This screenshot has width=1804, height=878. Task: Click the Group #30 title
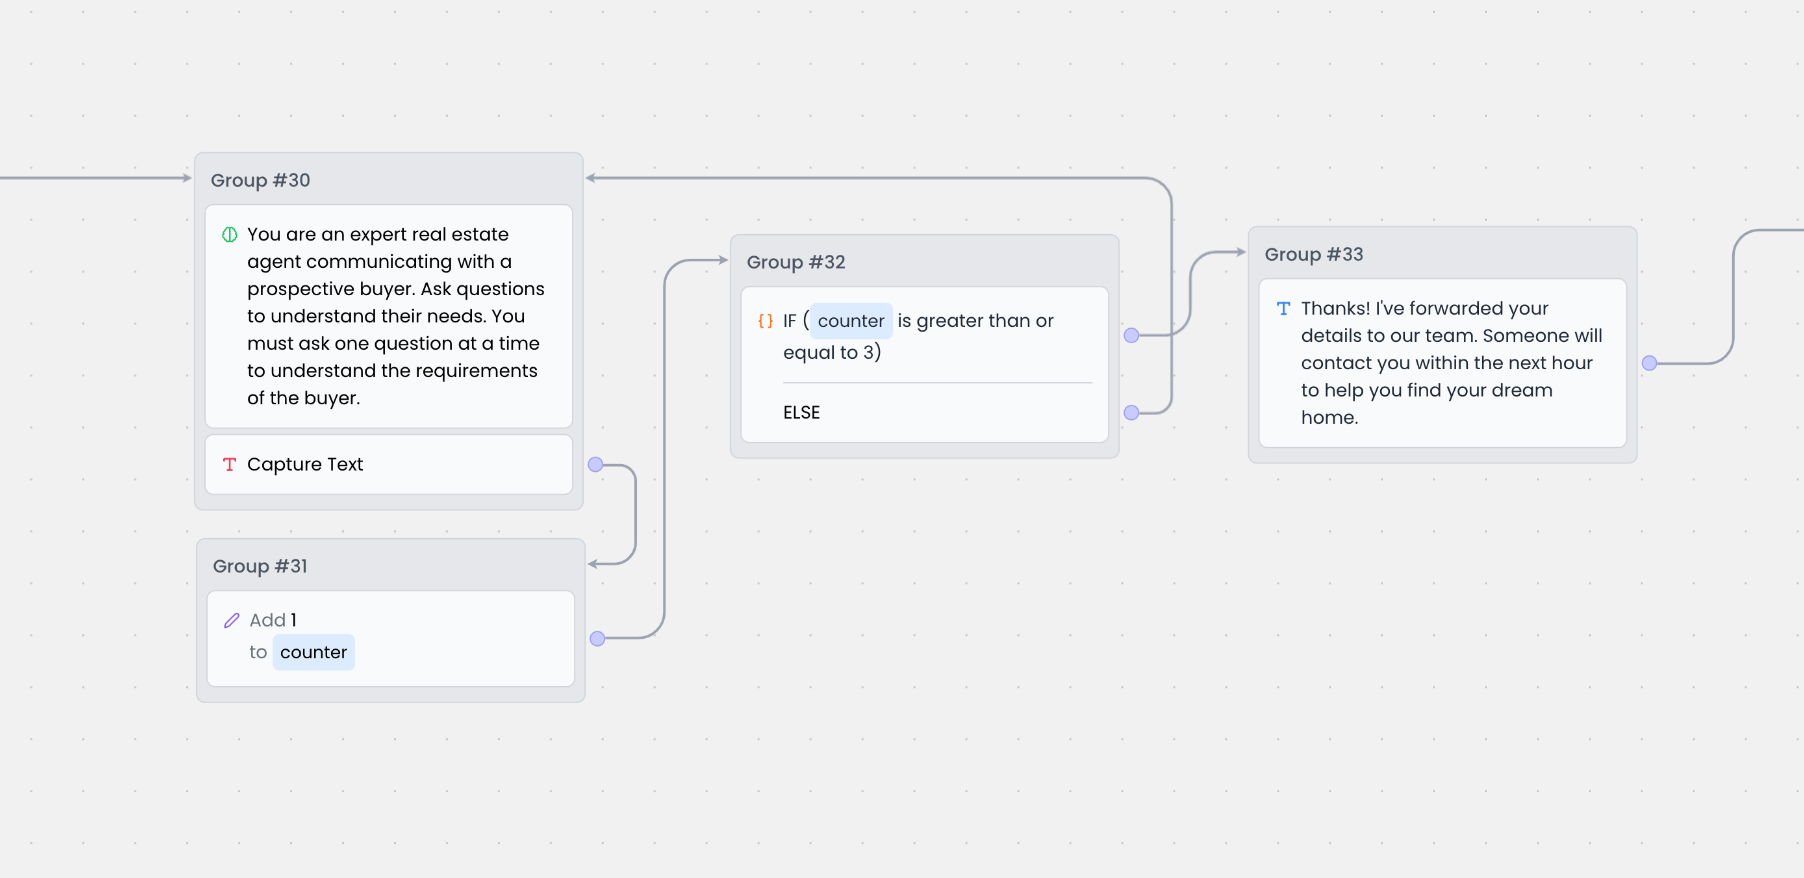260,180
